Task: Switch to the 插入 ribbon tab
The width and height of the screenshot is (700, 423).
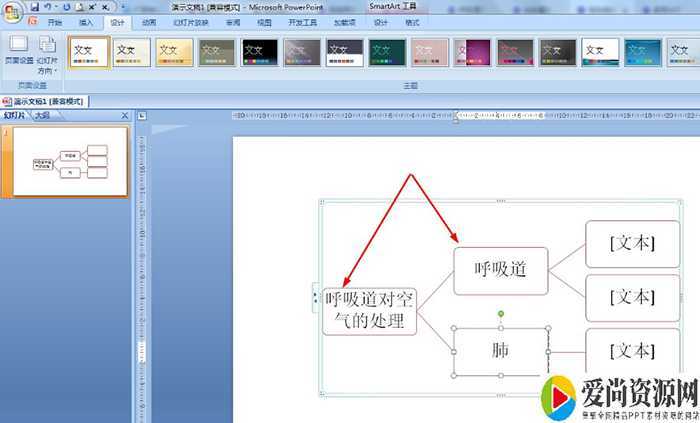Action: tap(86, 21)
